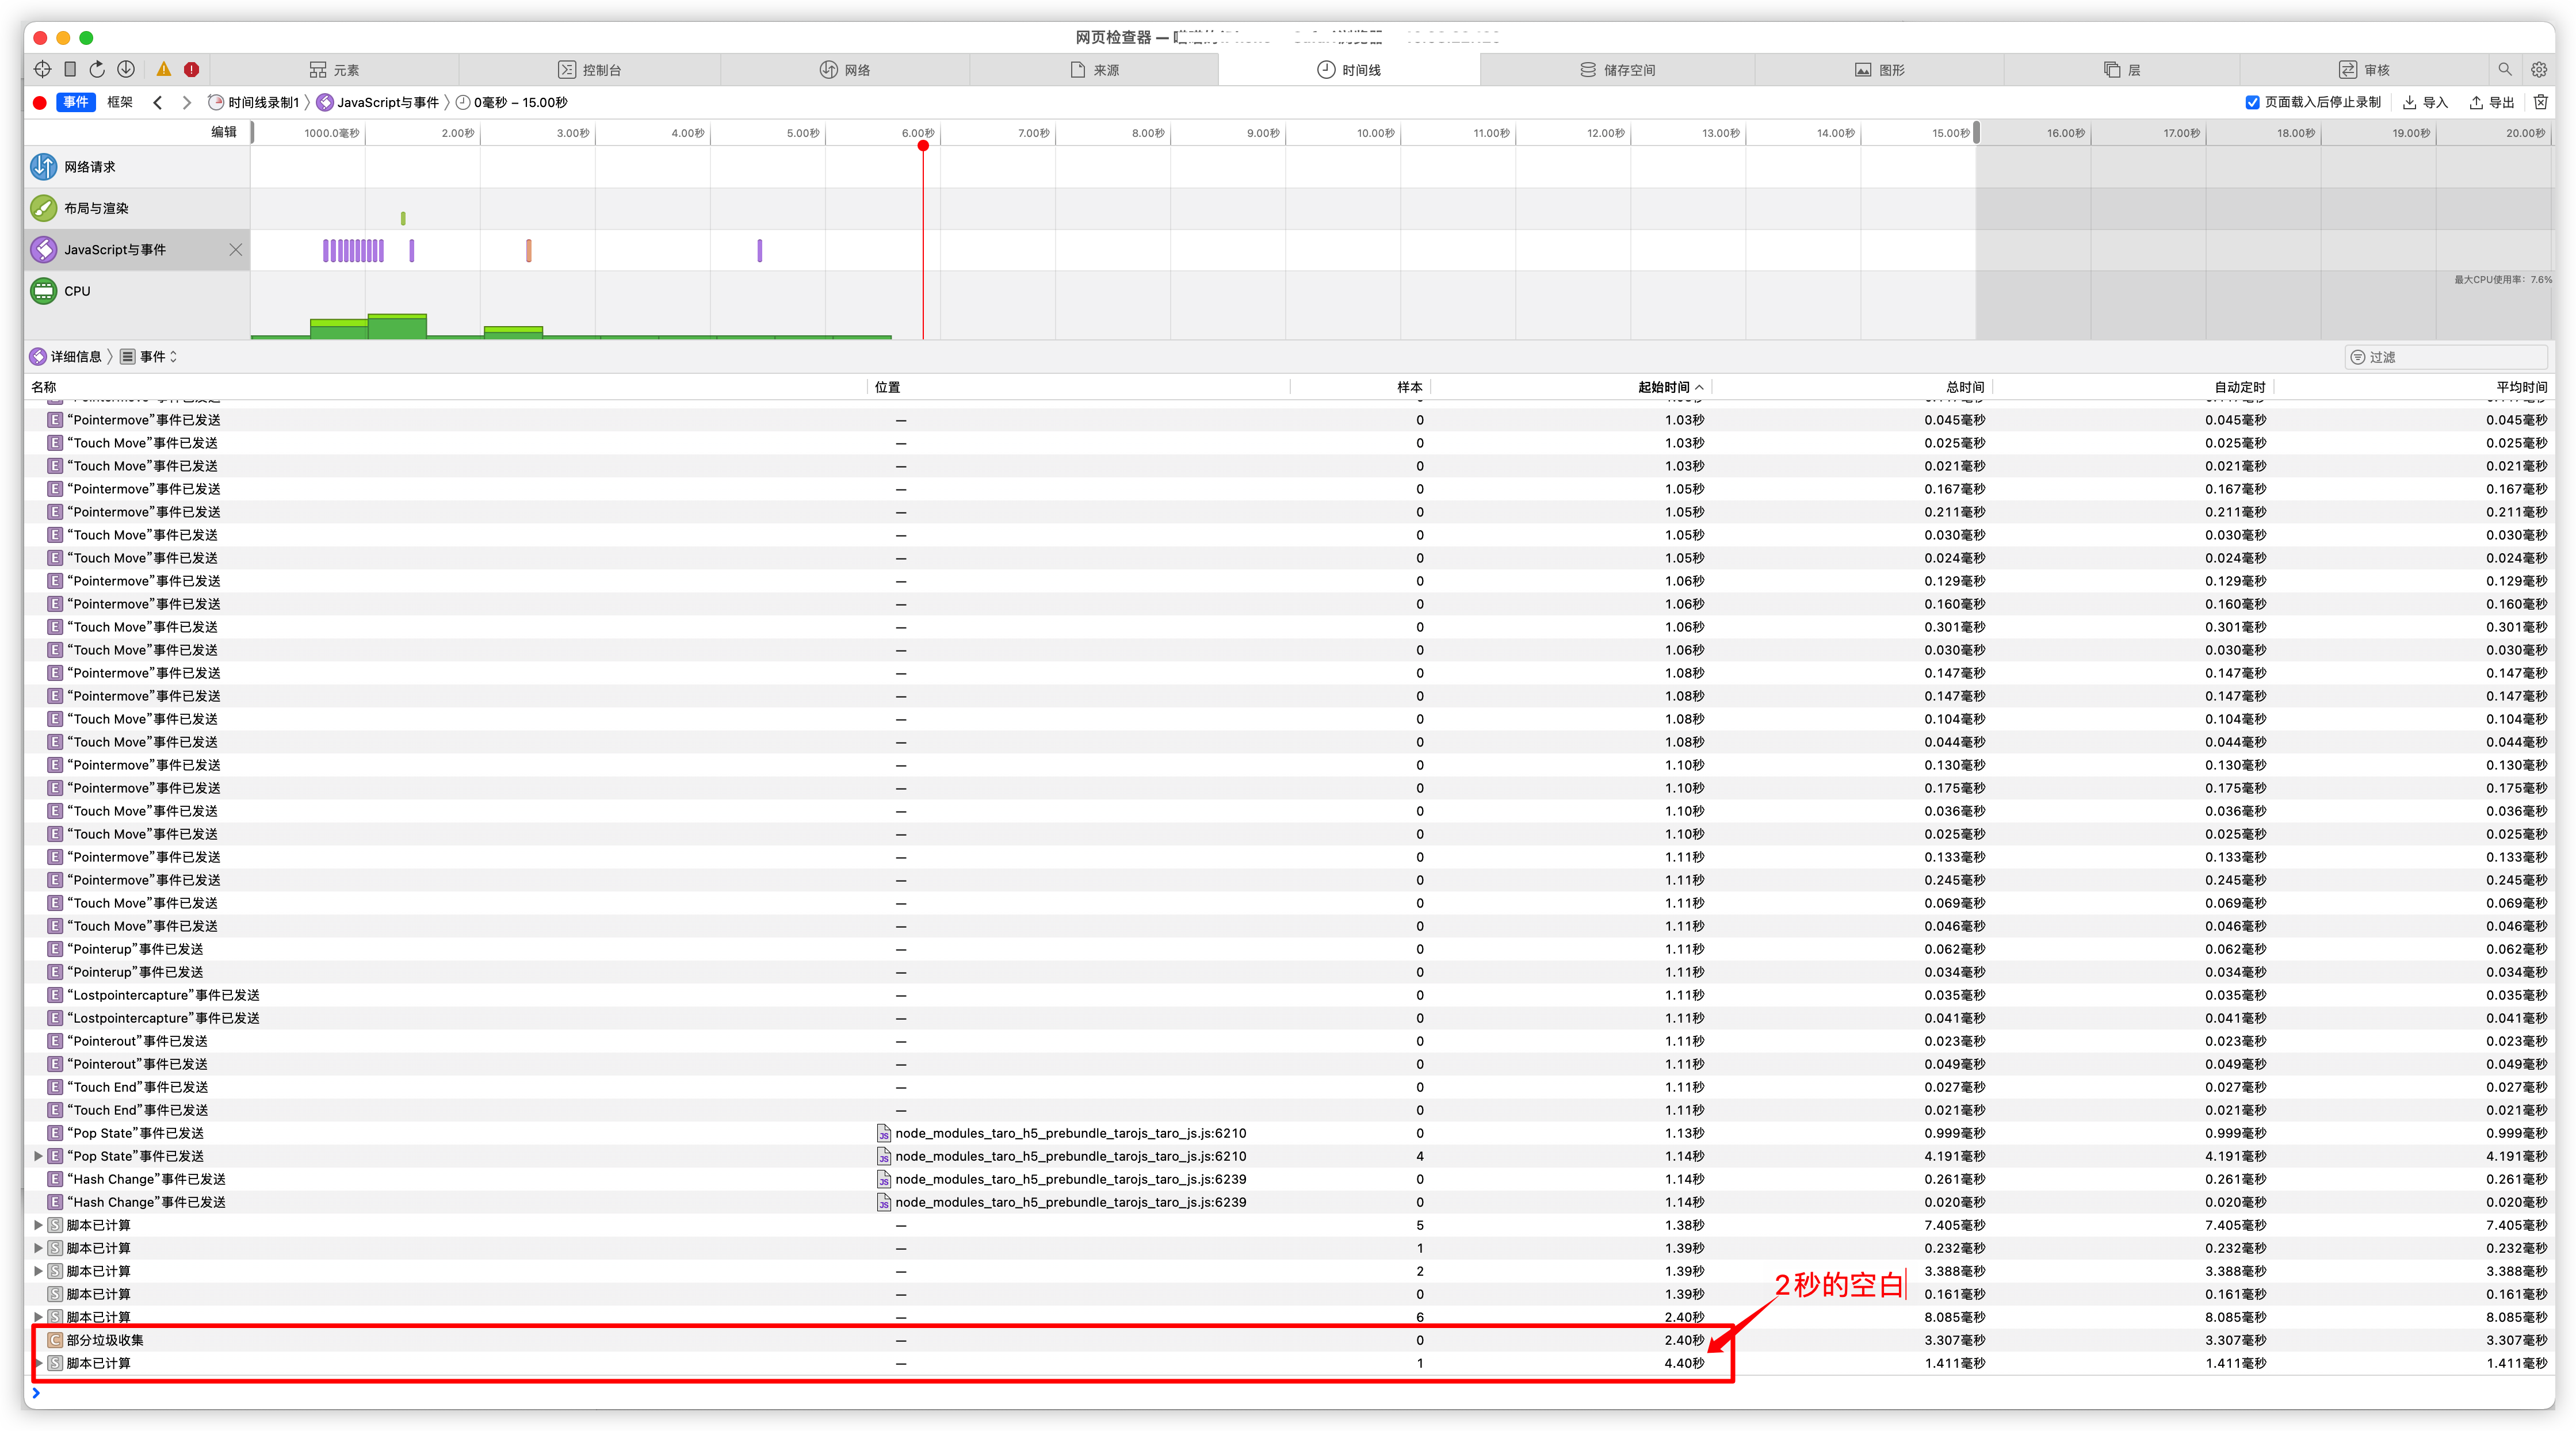Switch to the 控制台 tab
The image size is (2576, 1431).
pyautogui.click(x=590, y=70)
